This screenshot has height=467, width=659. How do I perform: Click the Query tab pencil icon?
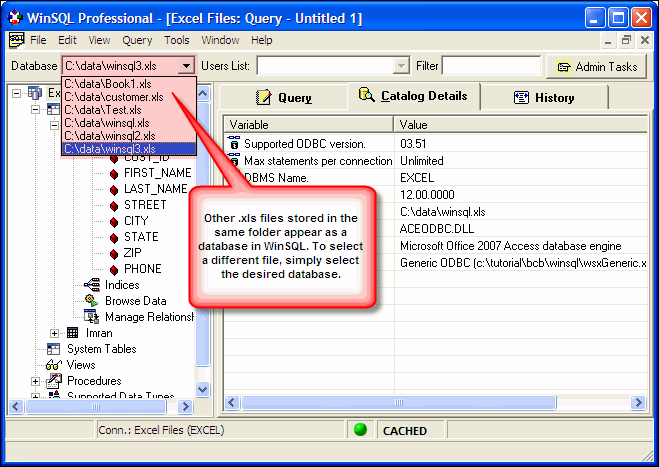[264, 97]
